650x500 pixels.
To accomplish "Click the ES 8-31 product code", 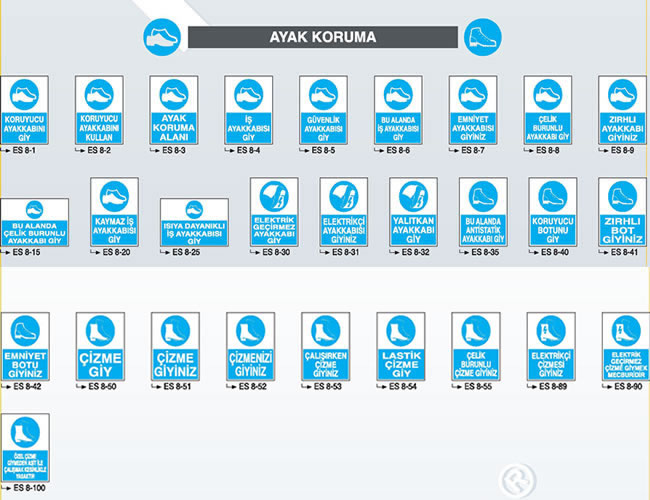I will pyautogui.click(x=346, y=252).
